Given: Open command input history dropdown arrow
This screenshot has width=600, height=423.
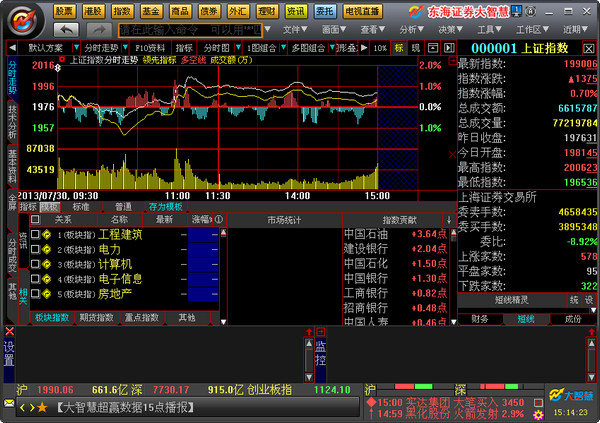Looking at the screenshot, I should tap(267, 29).
